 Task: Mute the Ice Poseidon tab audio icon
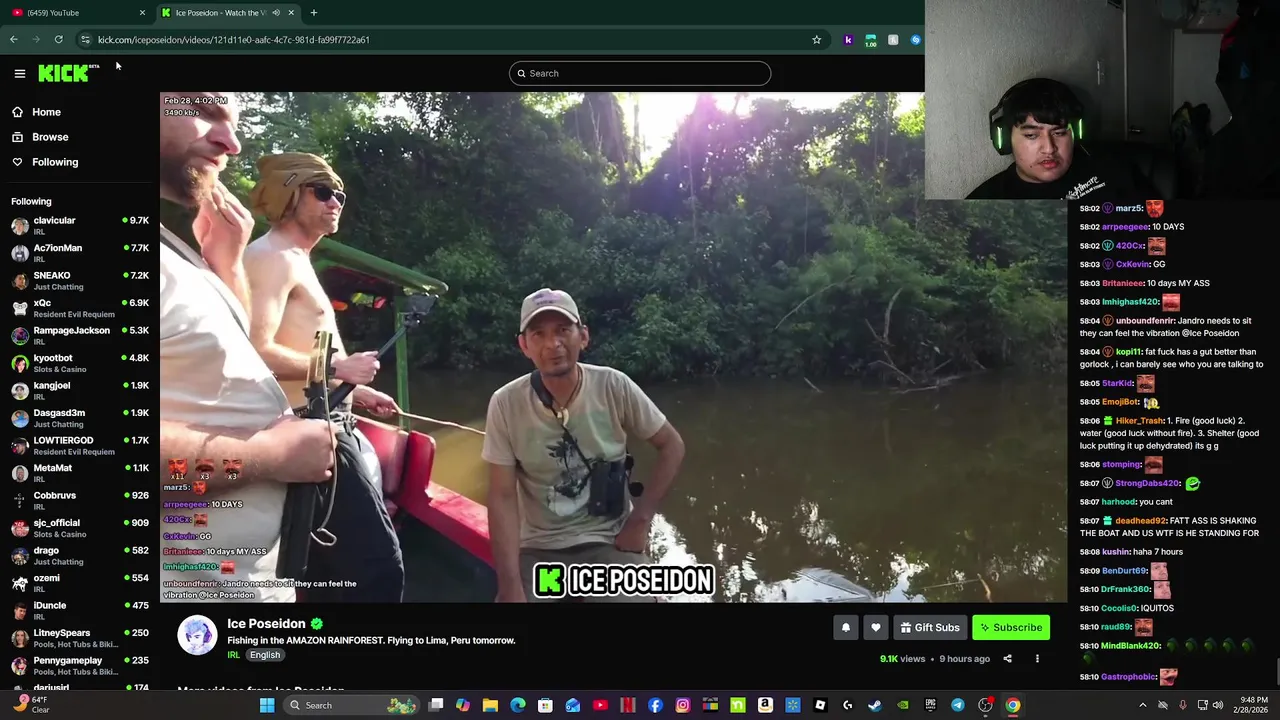pos(276,12)
